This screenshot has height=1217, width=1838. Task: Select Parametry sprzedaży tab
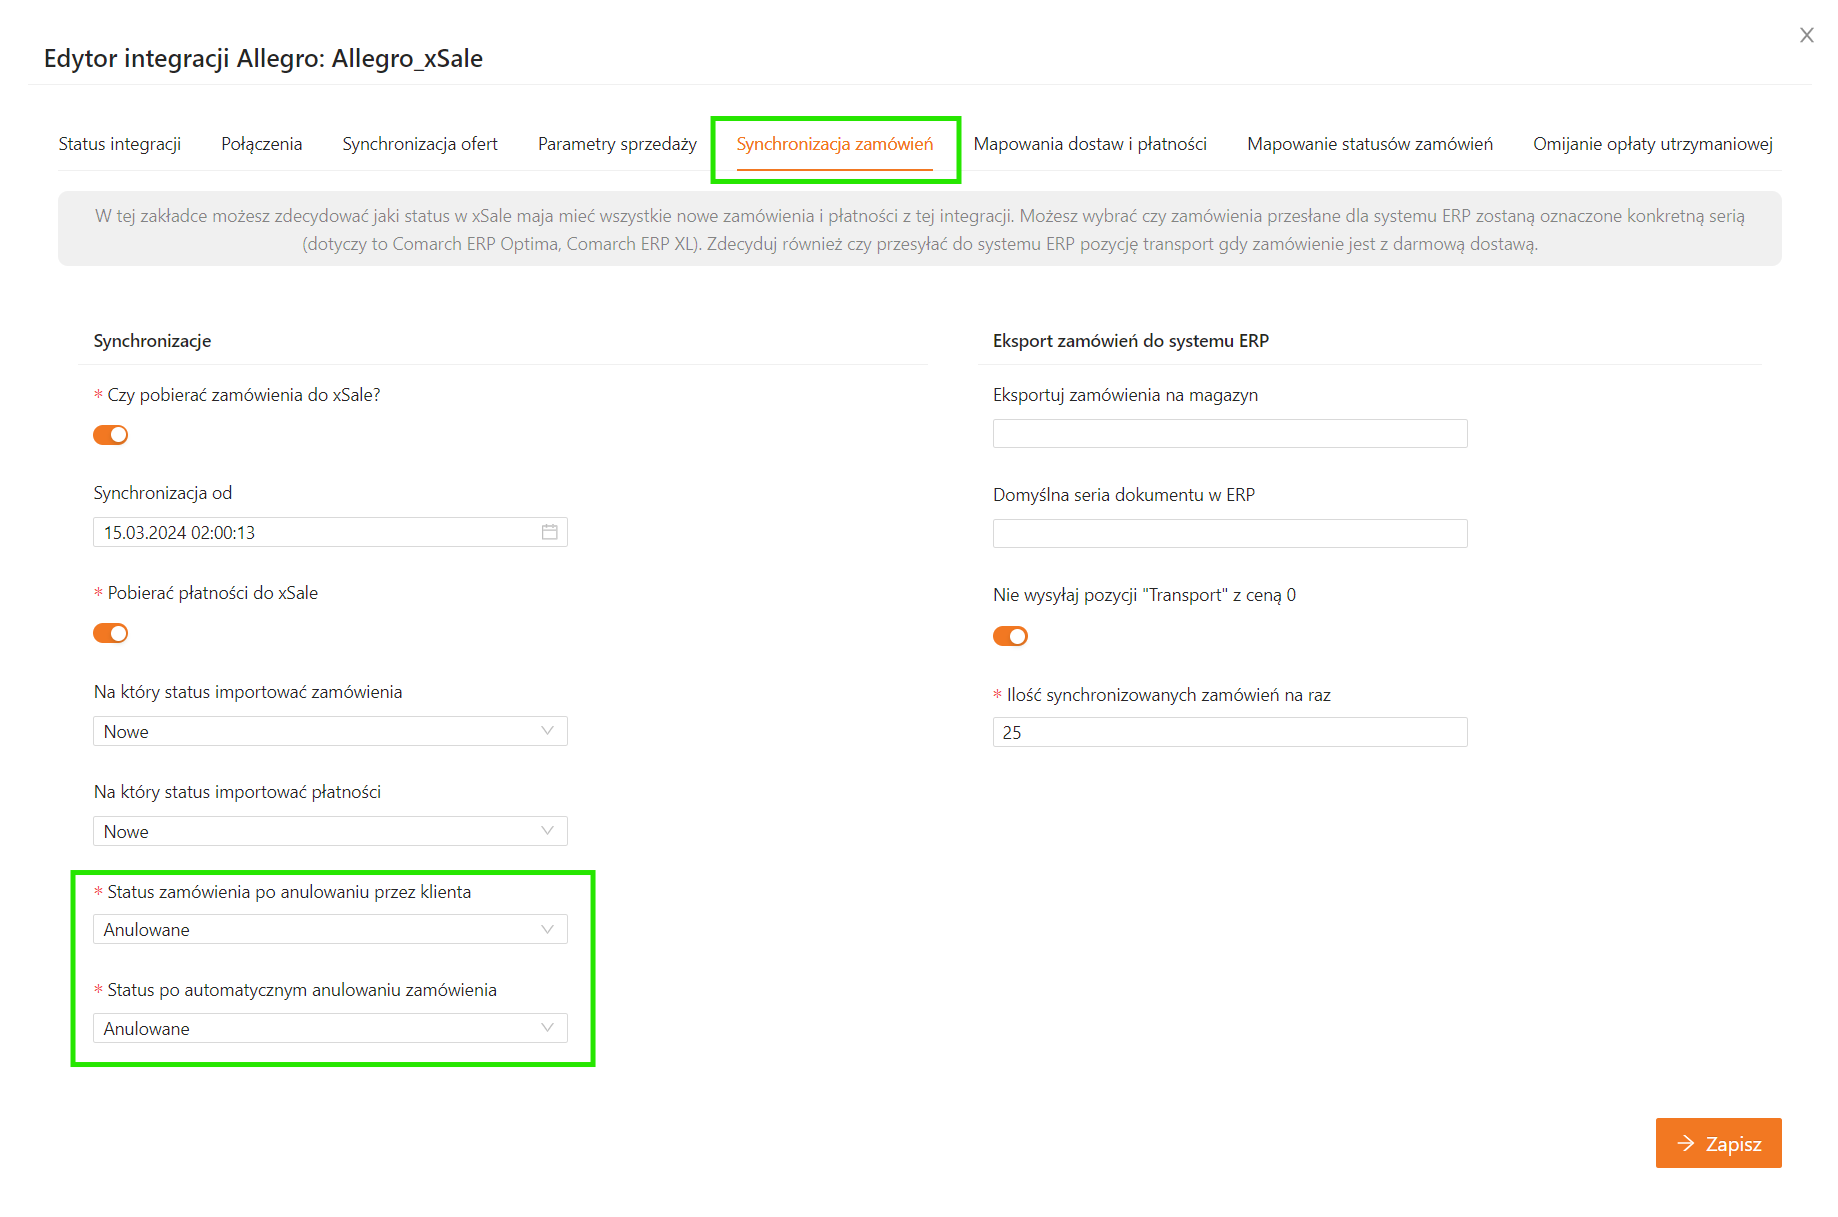(617, 144)
